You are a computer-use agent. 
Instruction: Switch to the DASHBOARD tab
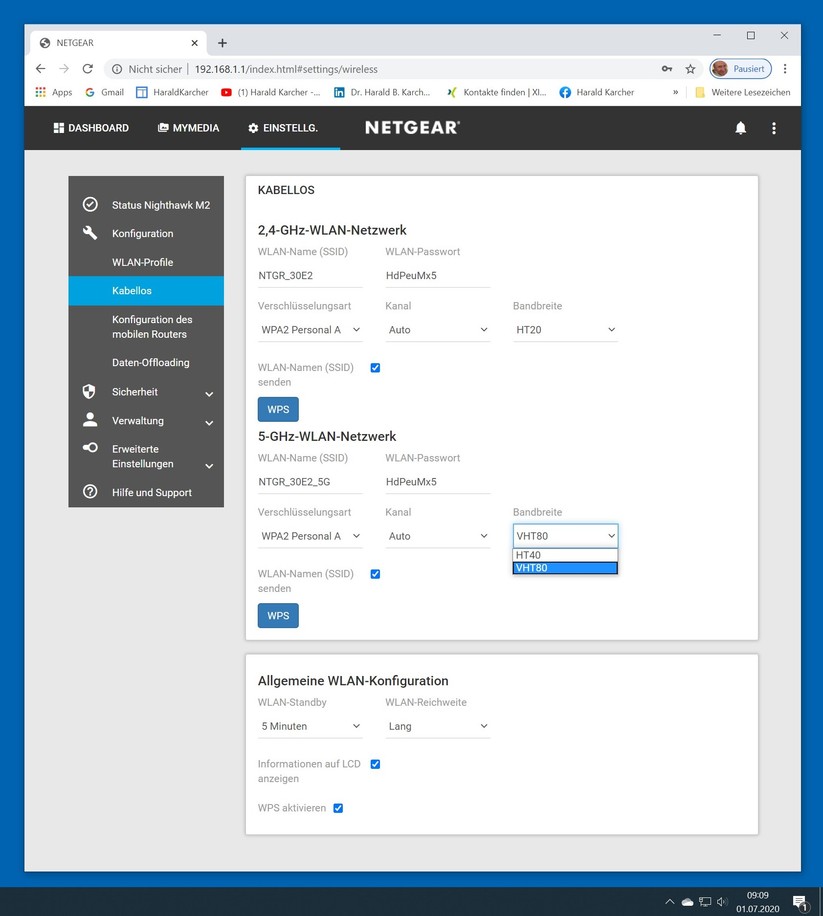pyautogui.click(x=91, y=128)
